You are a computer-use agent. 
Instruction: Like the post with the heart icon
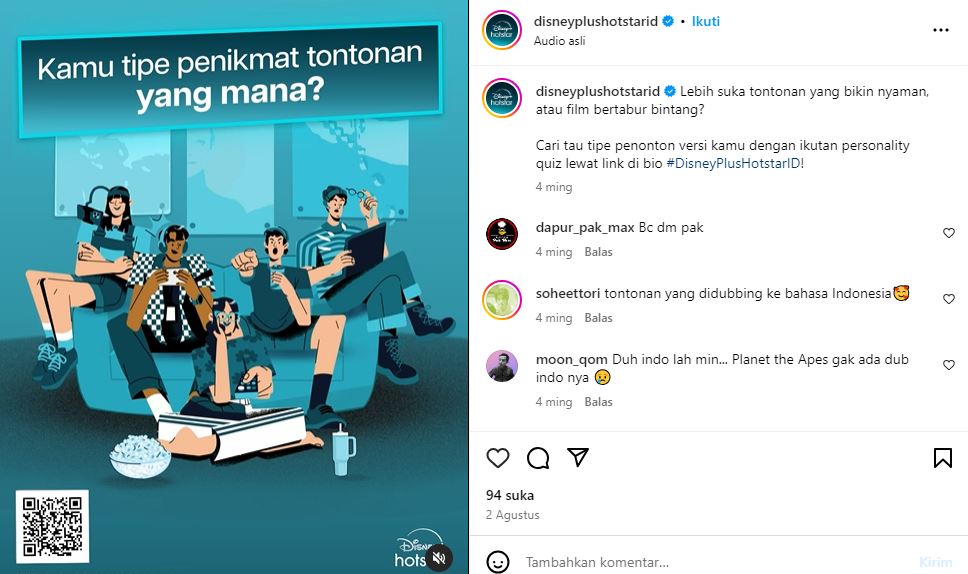tap(498, 458)
